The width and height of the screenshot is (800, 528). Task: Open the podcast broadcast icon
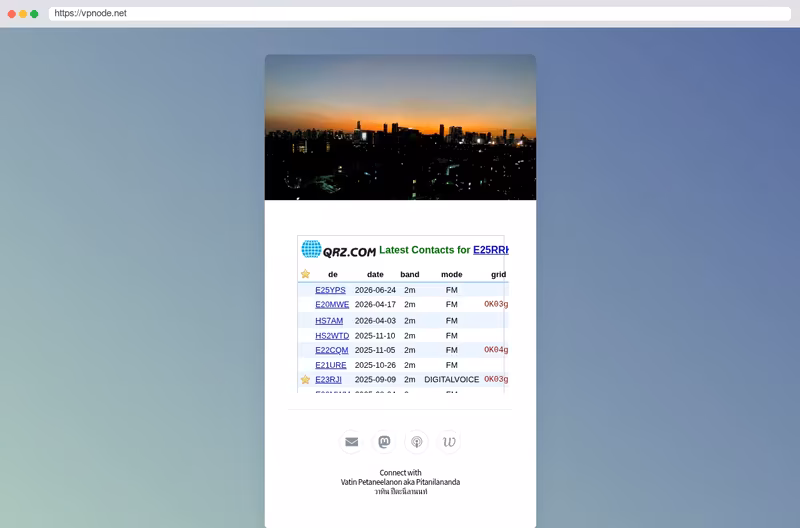coord(417,442)
